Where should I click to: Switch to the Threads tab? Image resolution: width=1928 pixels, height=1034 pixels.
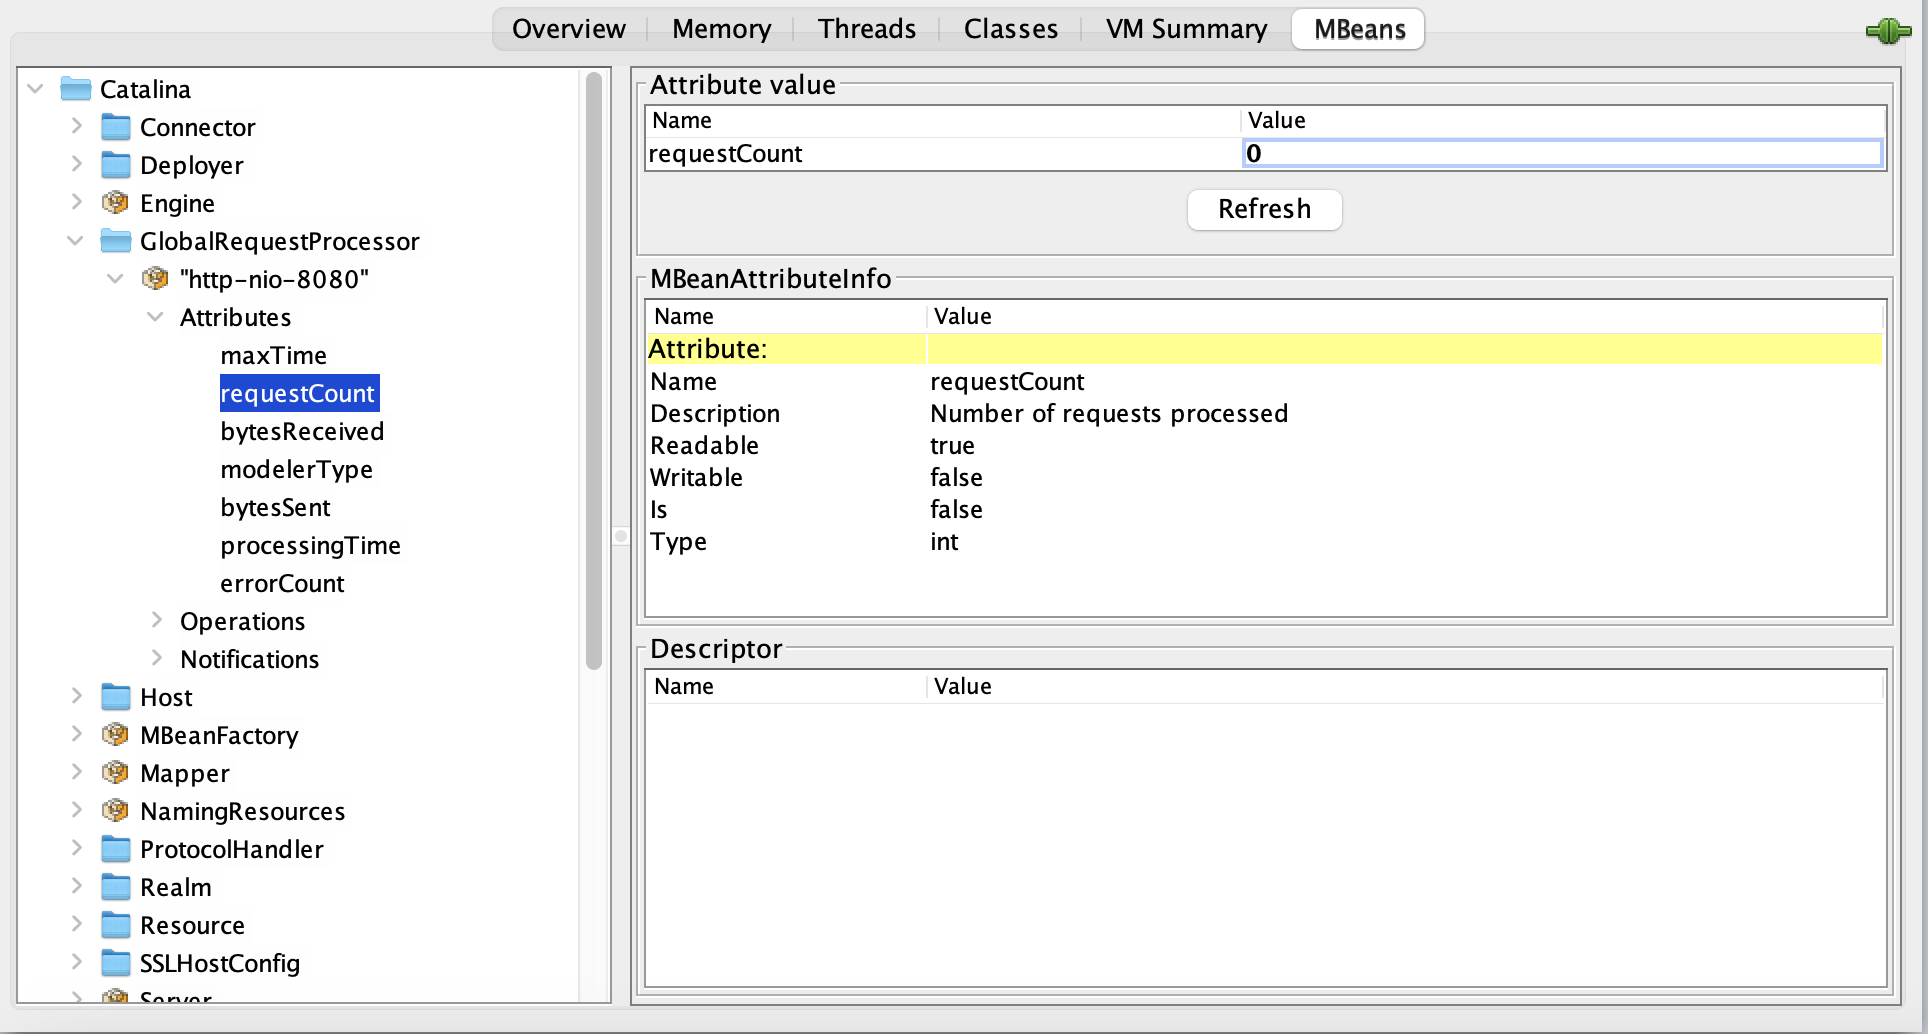(x=866, y=29)
